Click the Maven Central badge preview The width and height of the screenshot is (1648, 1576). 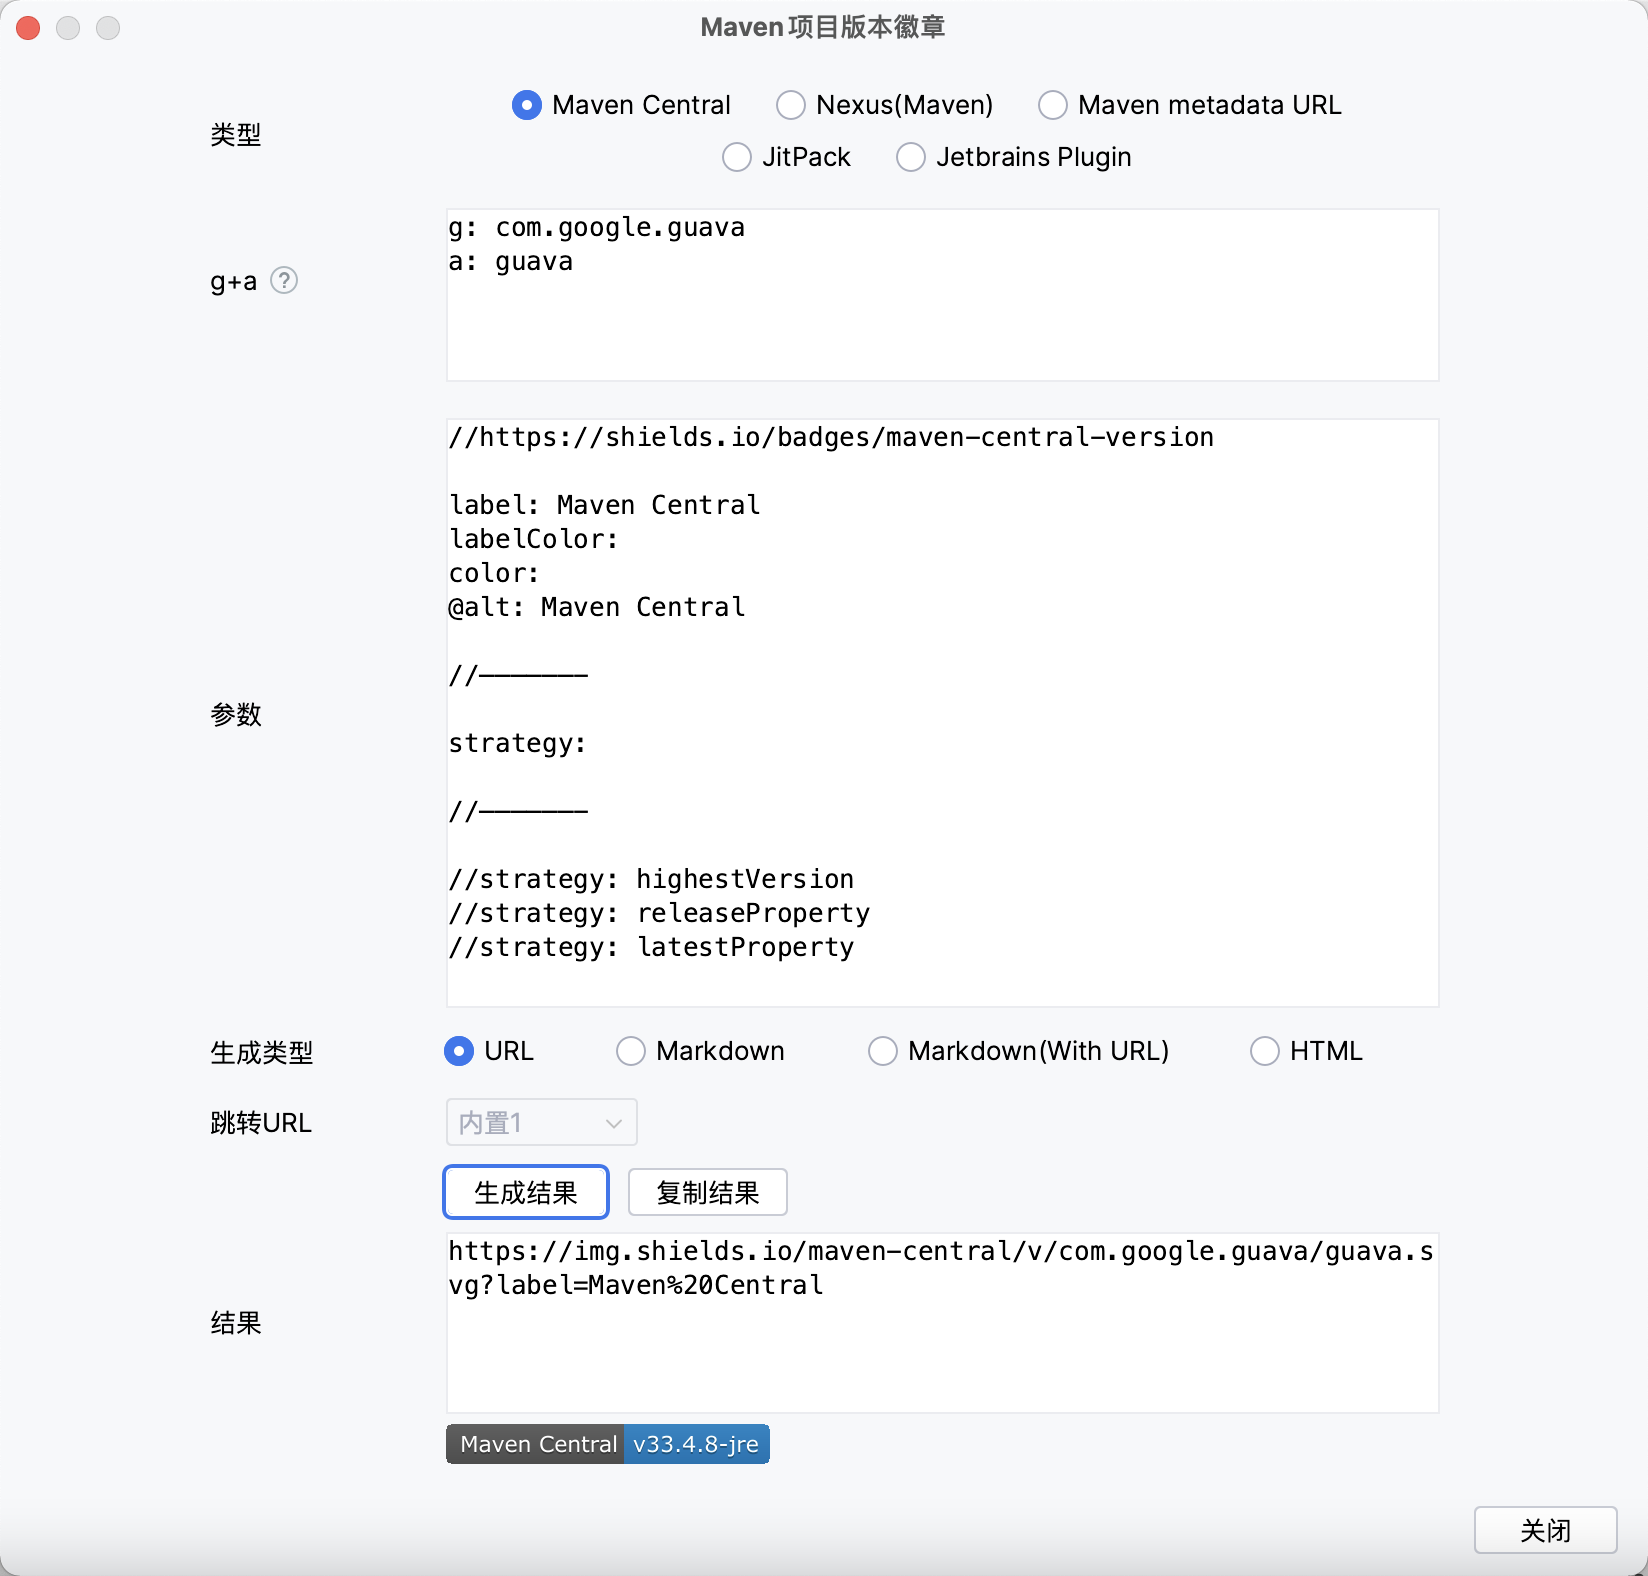536,1444
